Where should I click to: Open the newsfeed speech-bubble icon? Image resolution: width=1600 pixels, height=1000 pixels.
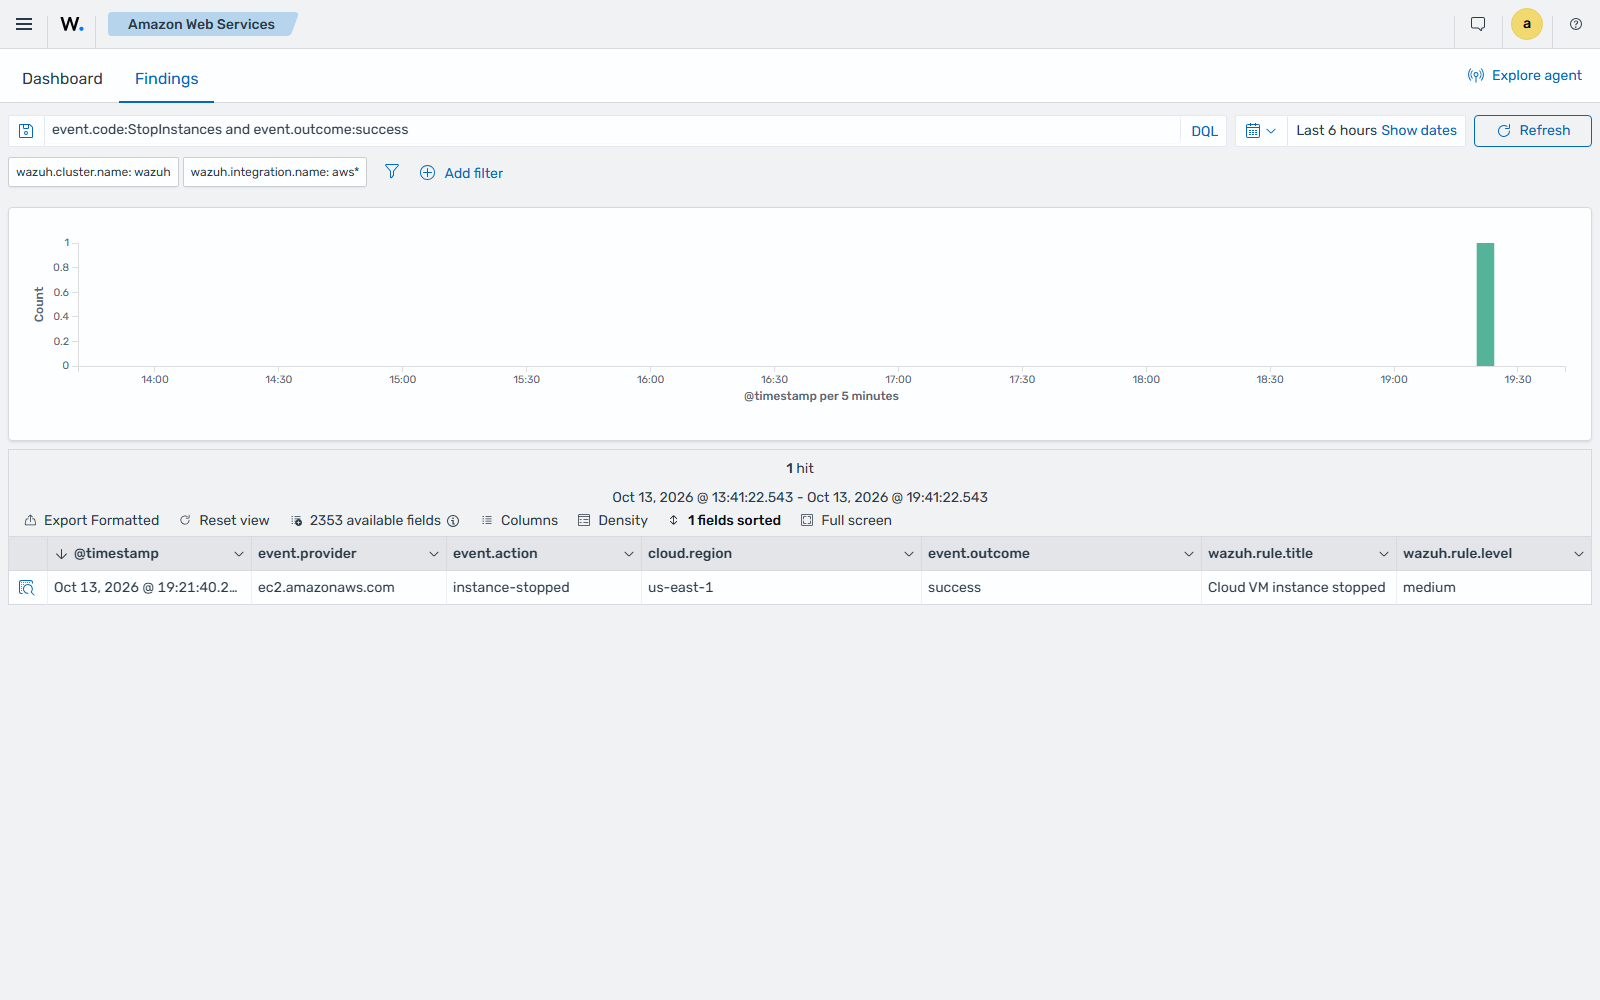1478,24
